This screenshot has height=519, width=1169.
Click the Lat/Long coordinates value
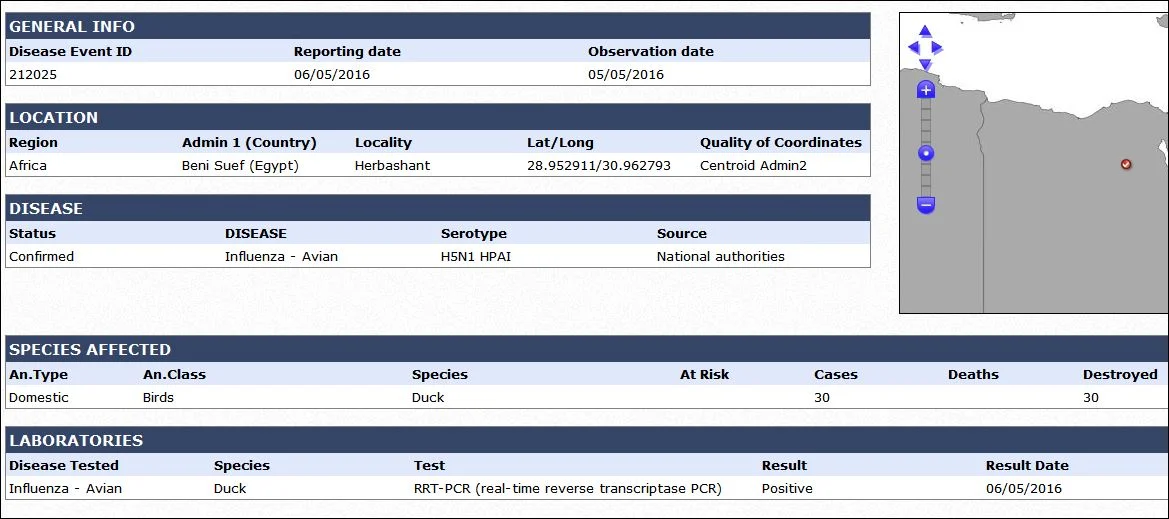tap(599, 166)
